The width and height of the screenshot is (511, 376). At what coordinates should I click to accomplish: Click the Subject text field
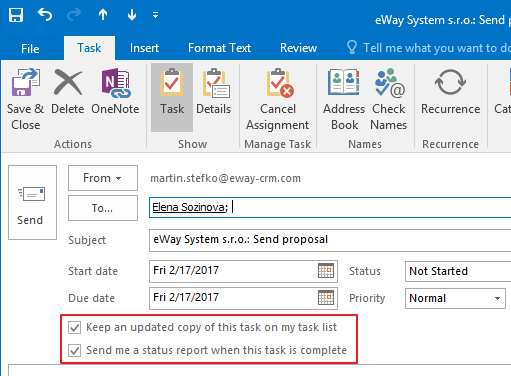pyautogui.click(x=330, y=240)
